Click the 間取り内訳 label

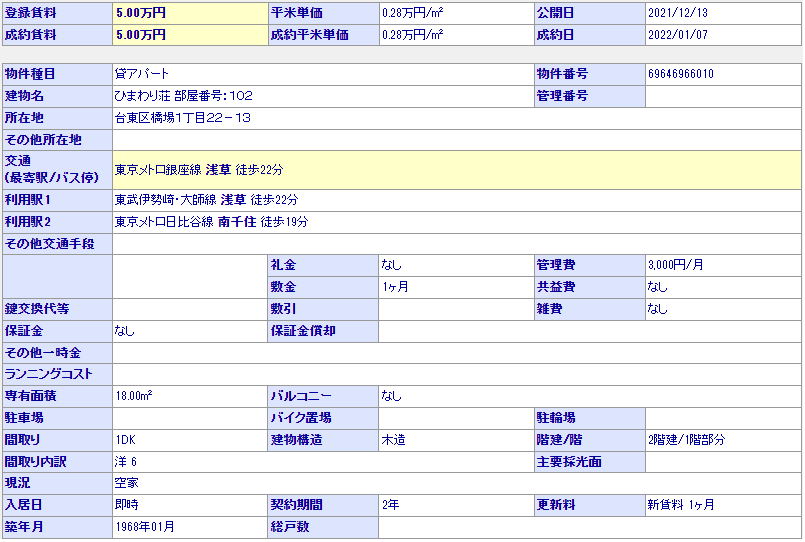(x=35, y=462)
